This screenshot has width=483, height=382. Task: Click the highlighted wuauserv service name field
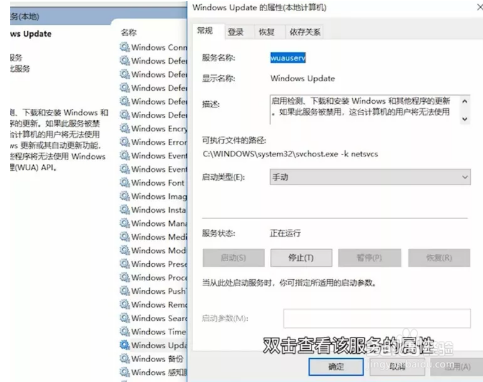tap(288, 58)
